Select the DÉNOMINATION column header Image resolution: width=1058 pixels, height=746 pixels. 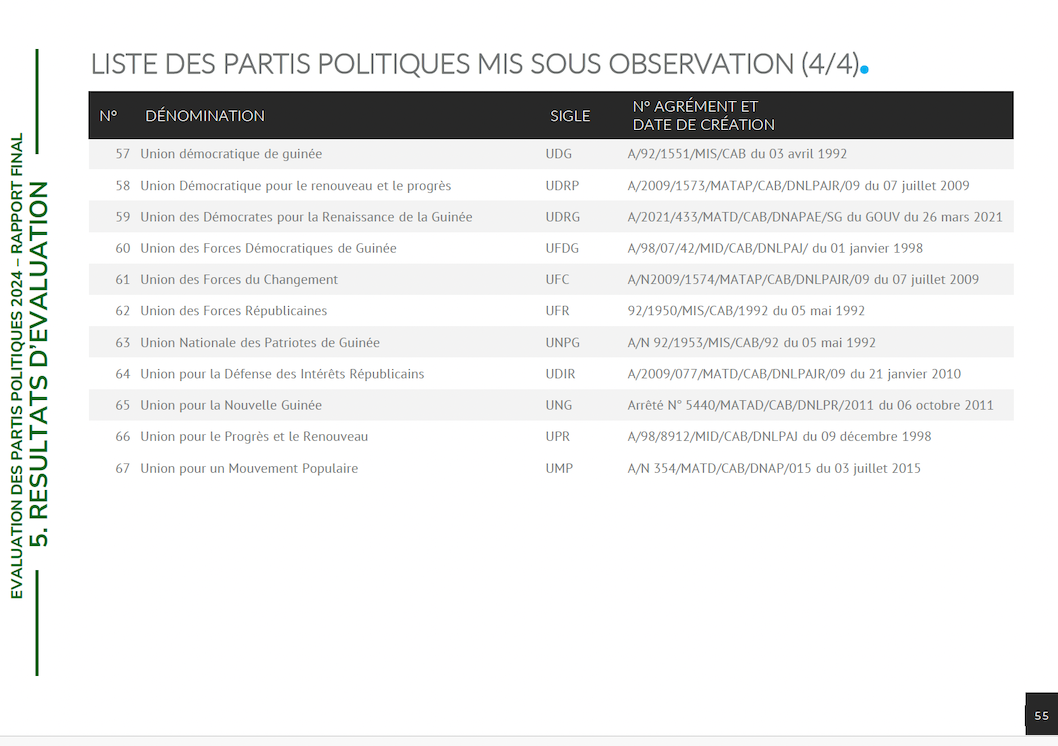pos(205,116)
